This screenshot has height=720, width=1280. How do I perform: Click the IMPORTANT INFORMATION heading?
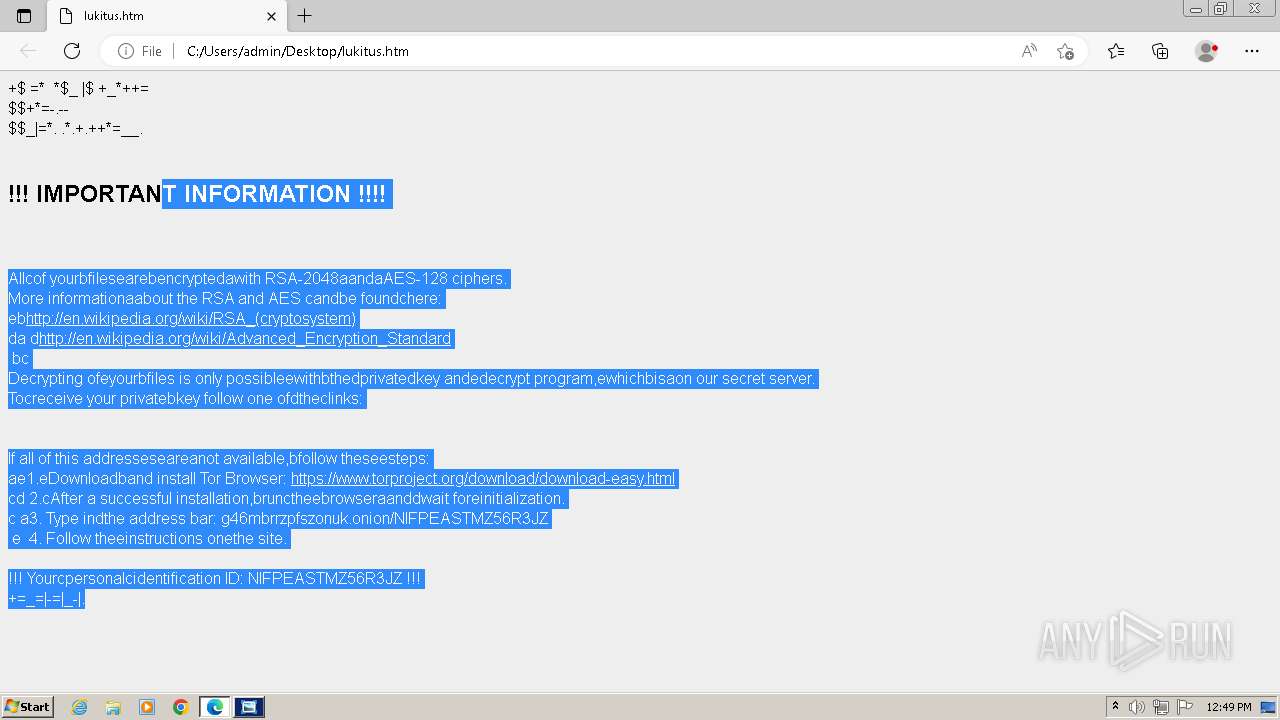pos(197,194)
